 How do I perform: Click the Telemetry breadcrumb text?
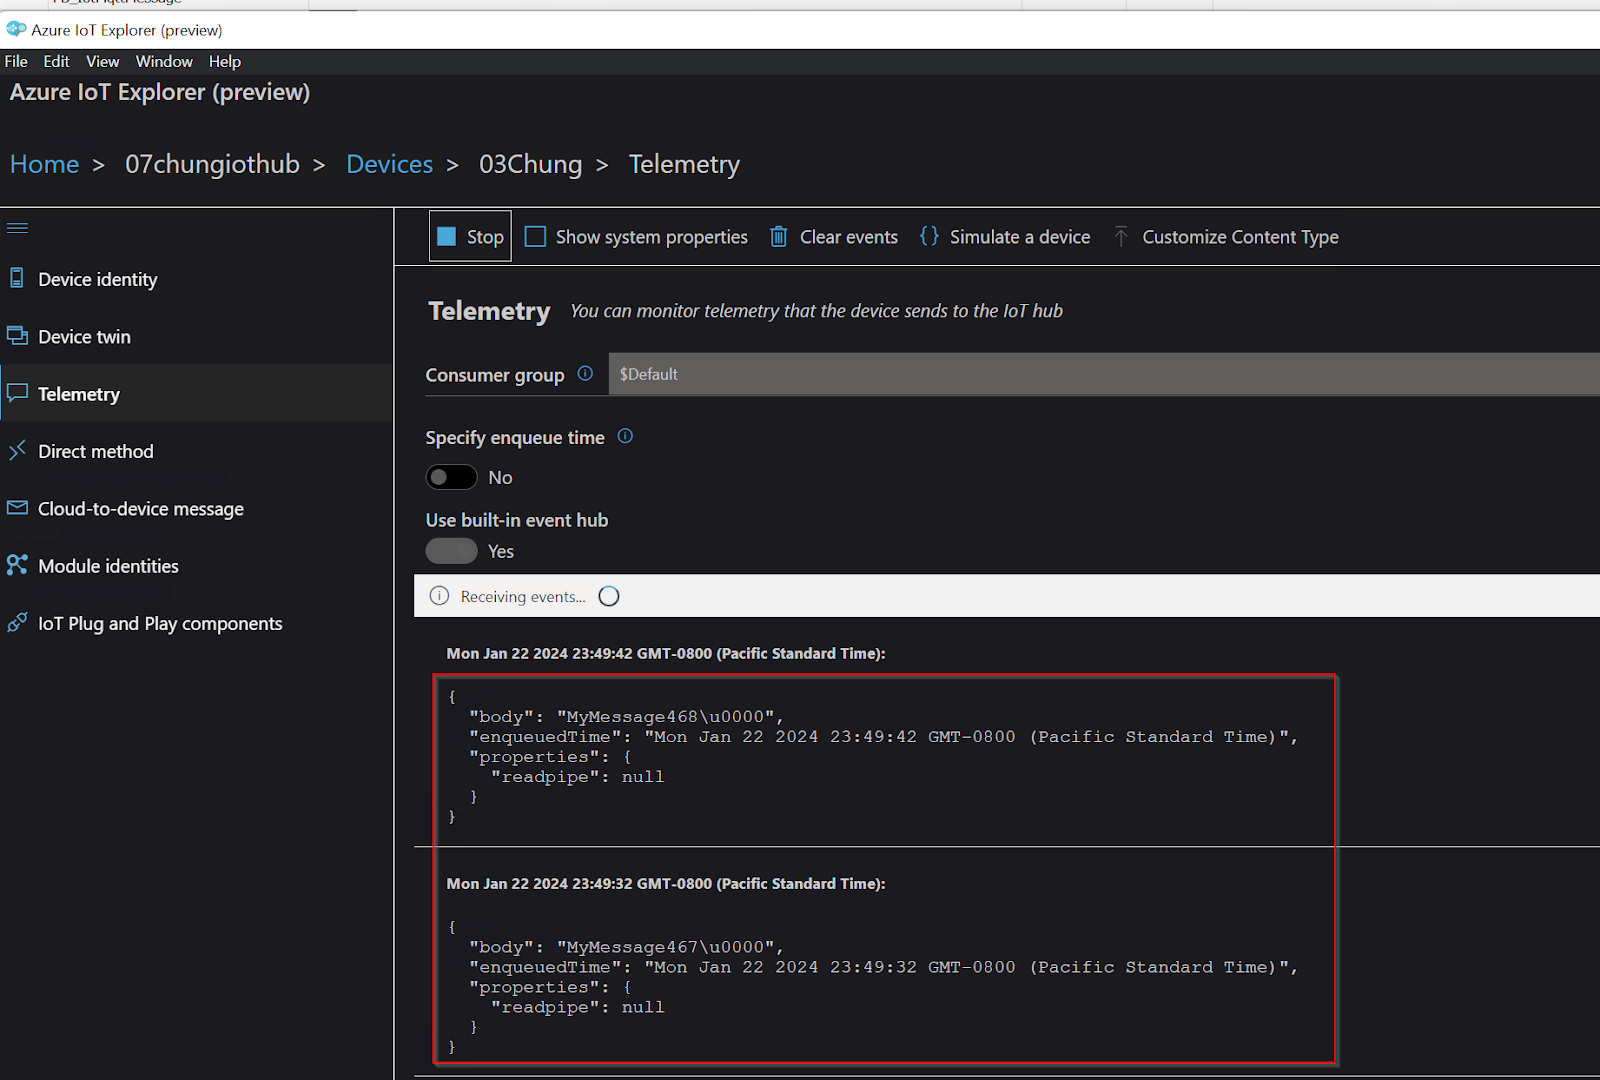click(x=684, y=164)
